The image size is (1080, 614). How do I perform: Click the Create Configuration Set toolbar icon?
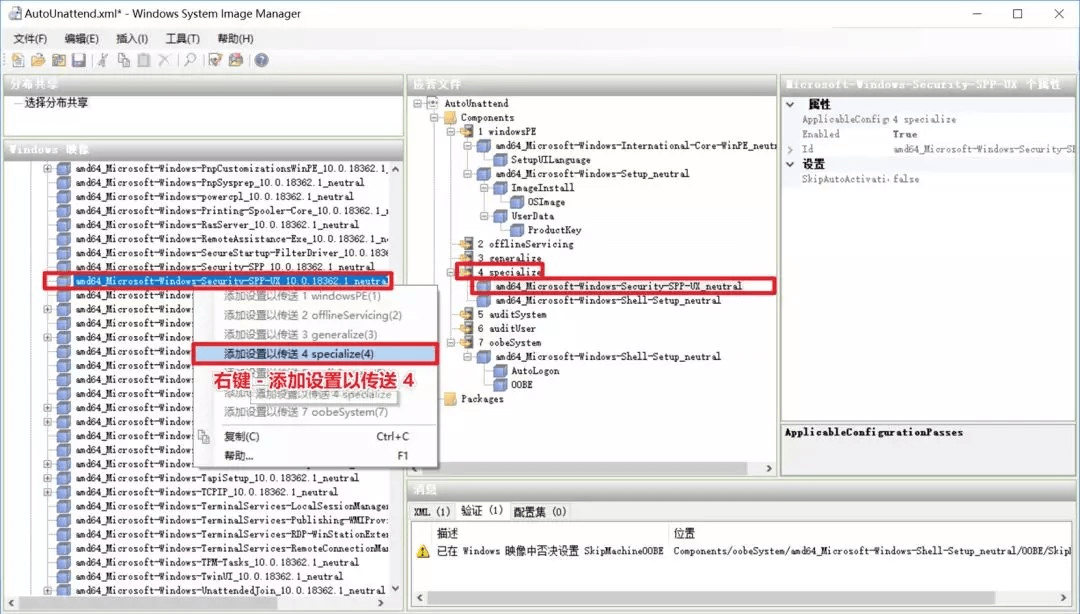236,61
